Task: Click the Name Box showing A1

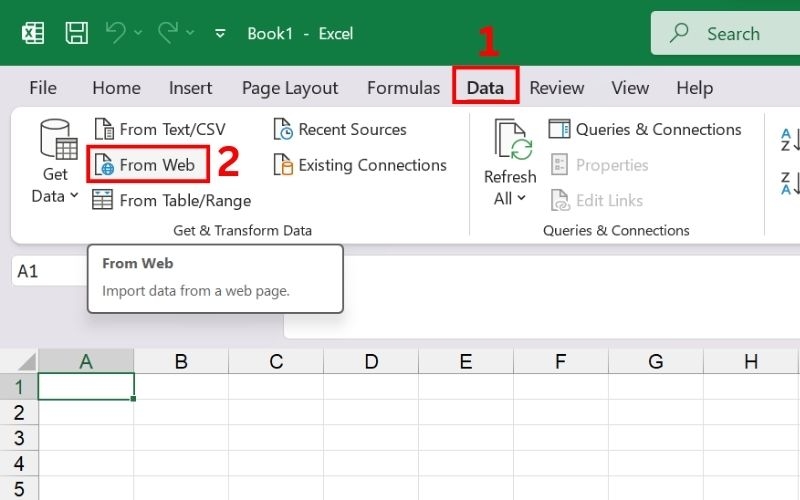Action: (49, 271)
